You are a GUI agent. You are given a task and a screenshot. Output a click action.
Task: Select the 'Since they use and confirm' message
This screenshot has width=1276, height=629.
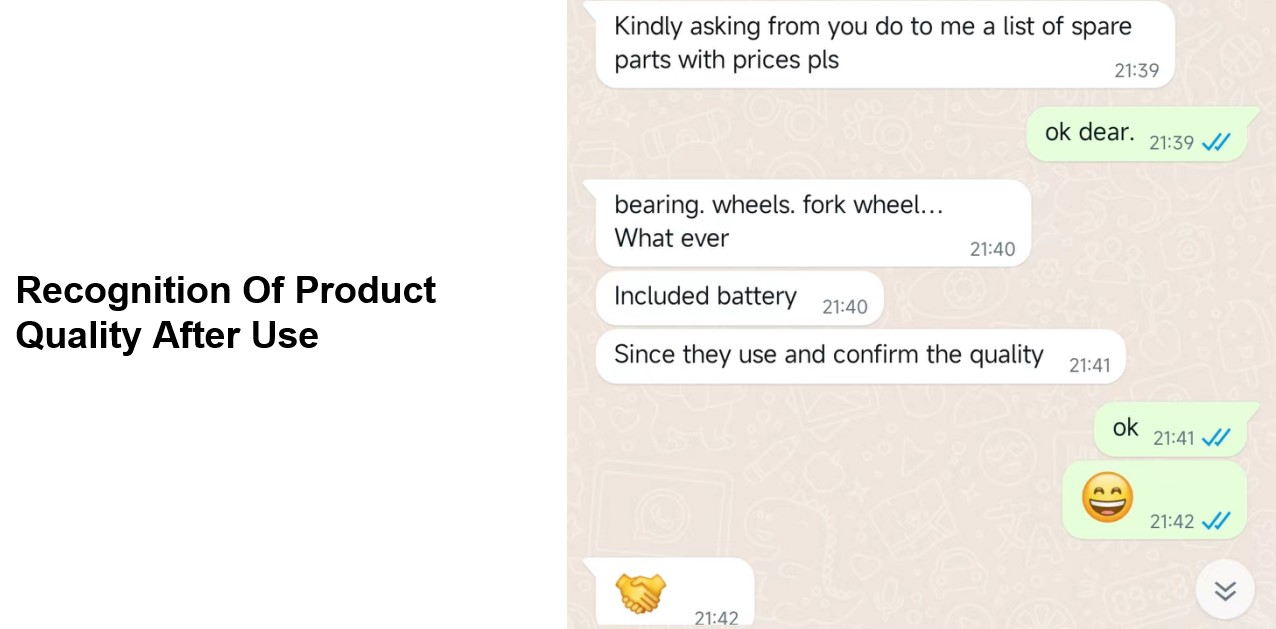[860, 356]
